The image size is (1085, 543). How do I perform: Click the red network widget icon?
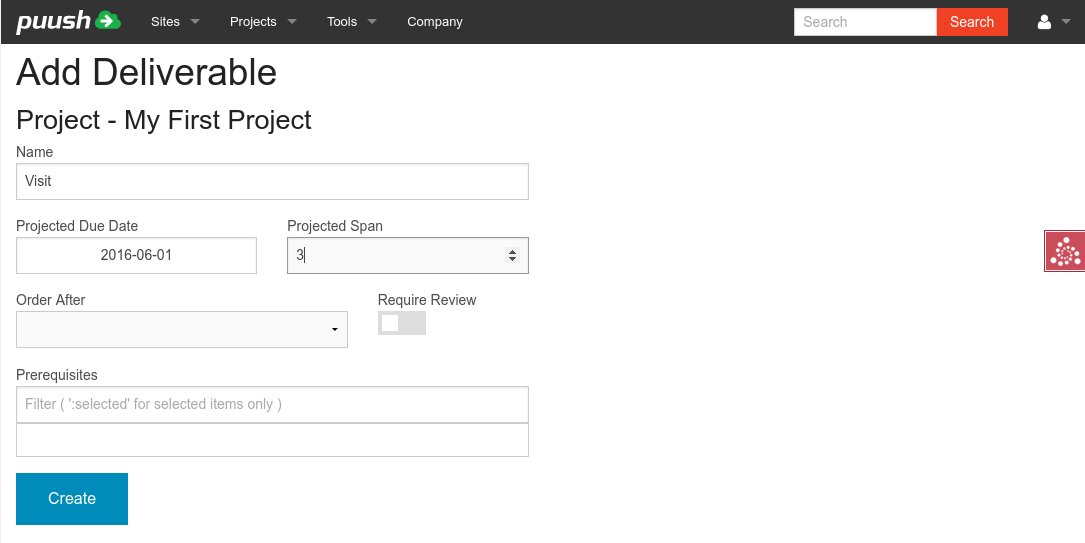(1064, 251)
